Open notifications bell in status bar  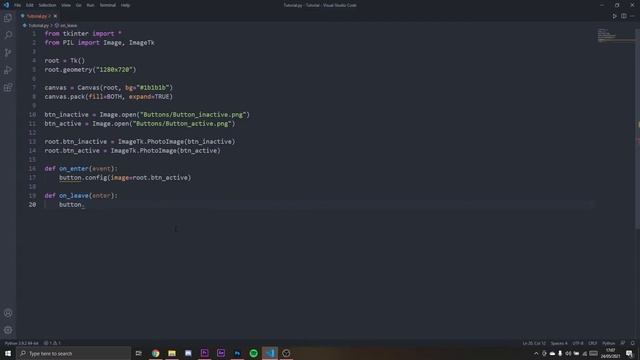click(x=633, y=343)
